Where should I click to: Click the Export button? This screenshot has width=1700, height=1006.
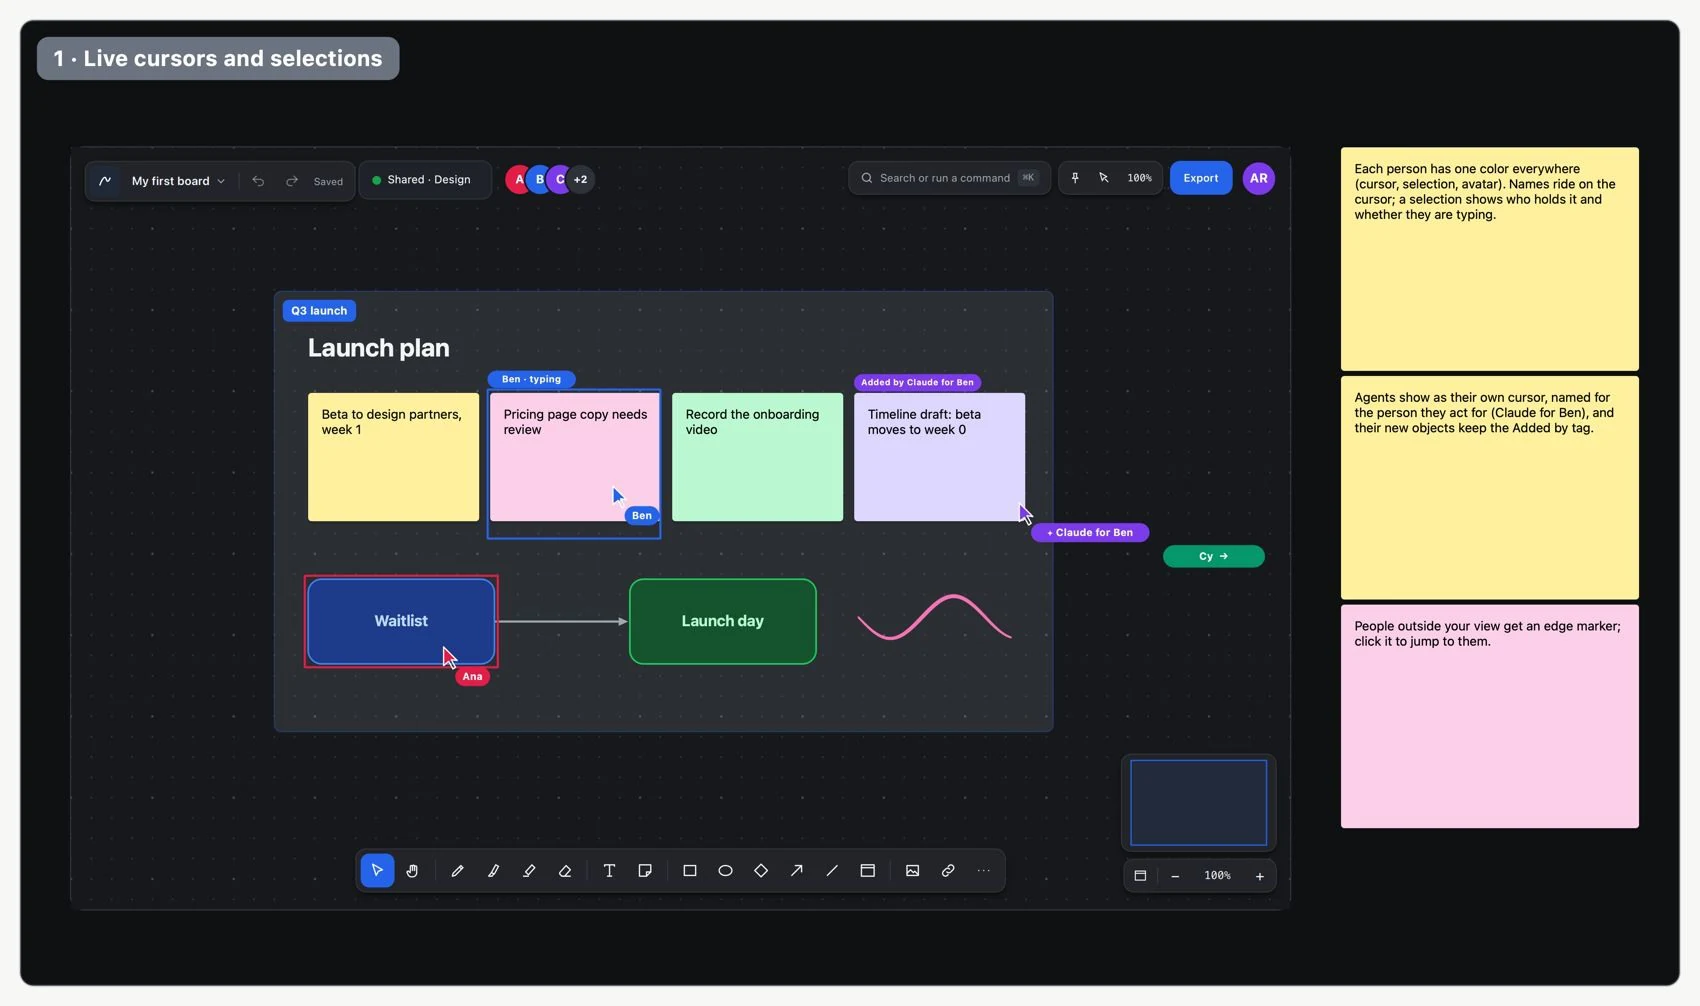[1201, 178]
